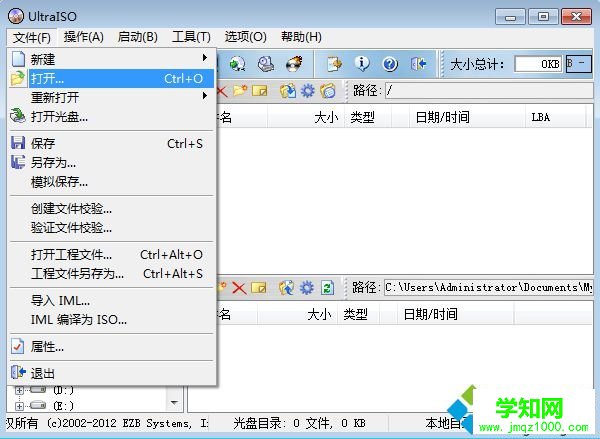Click the floppy disk icon beside 保存
The height and width of the screenshot is (439, 600).
coord(18,143)
